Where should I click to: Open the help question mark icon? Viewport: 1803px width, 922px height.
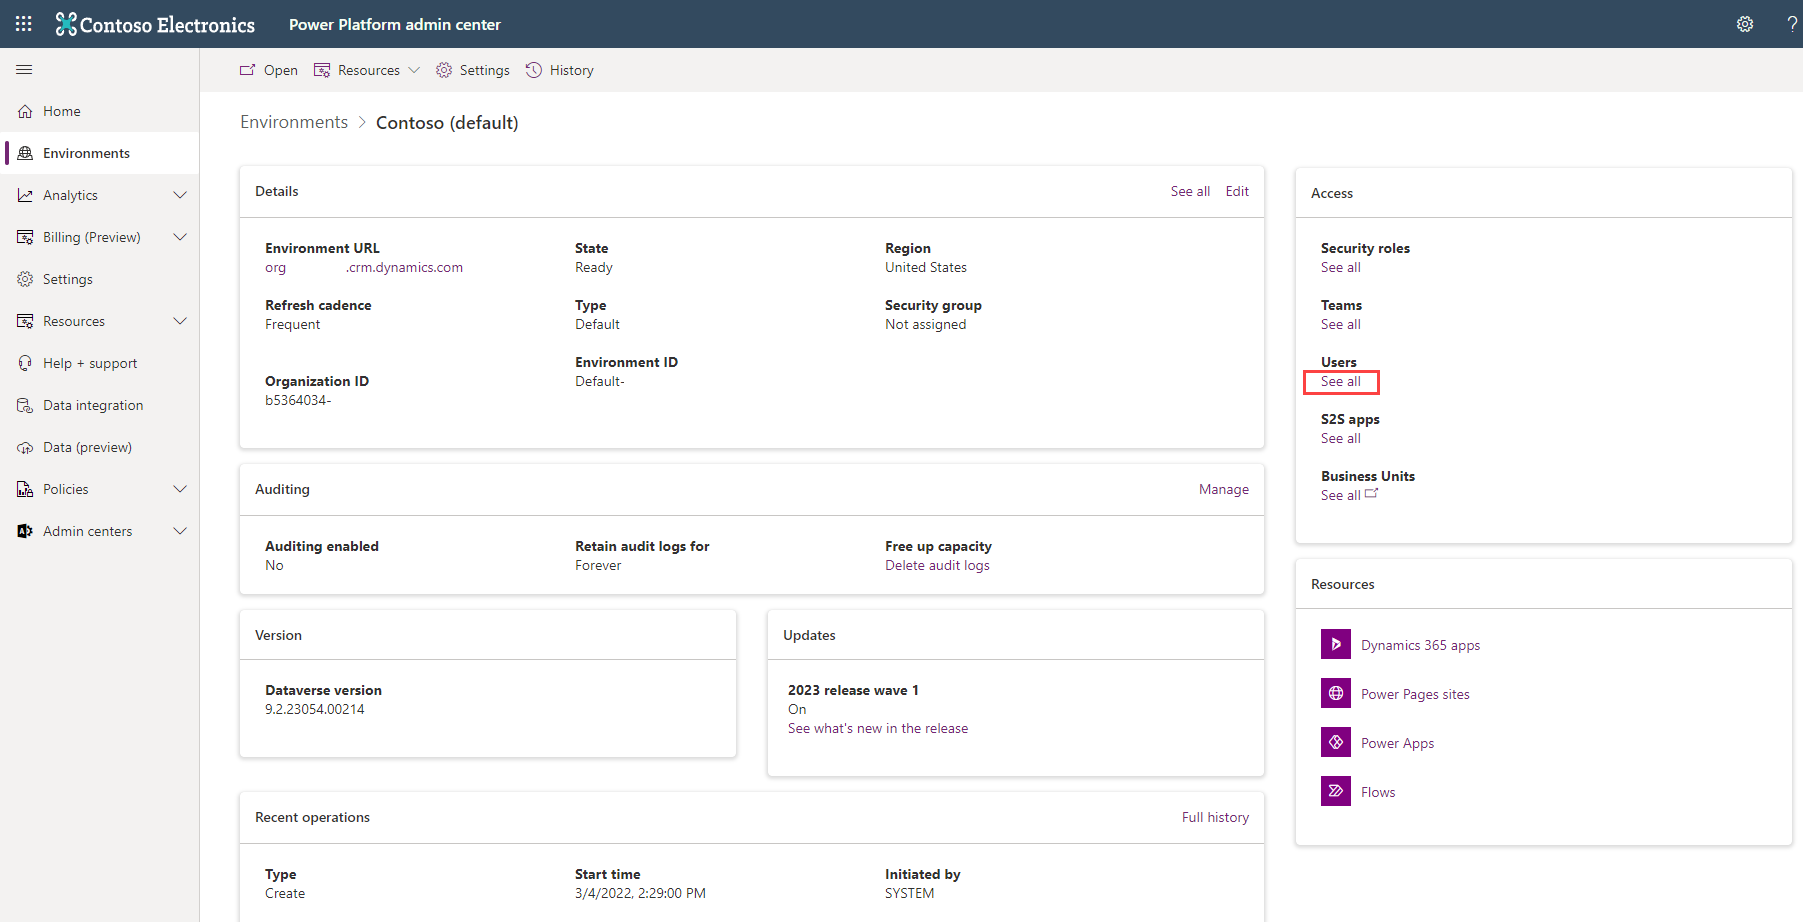point(1792,24)
